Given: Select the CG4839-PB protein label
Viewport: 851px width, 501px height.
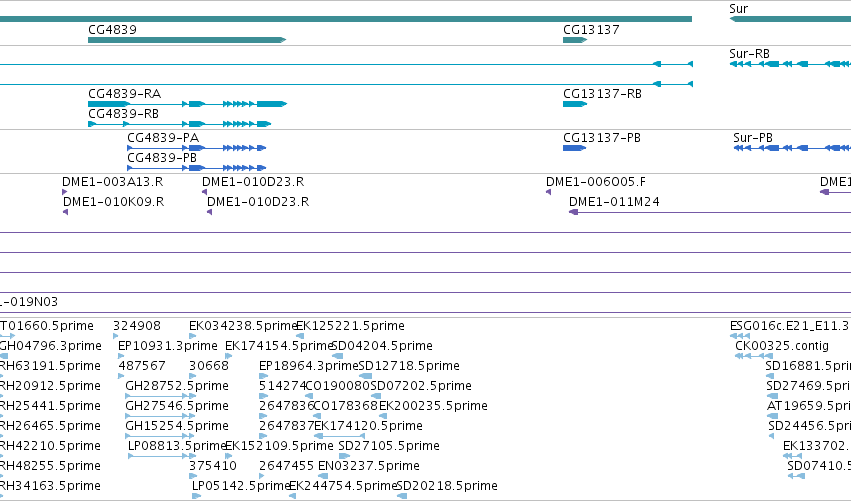Looking at the screenshot, I should pos(162,158).
